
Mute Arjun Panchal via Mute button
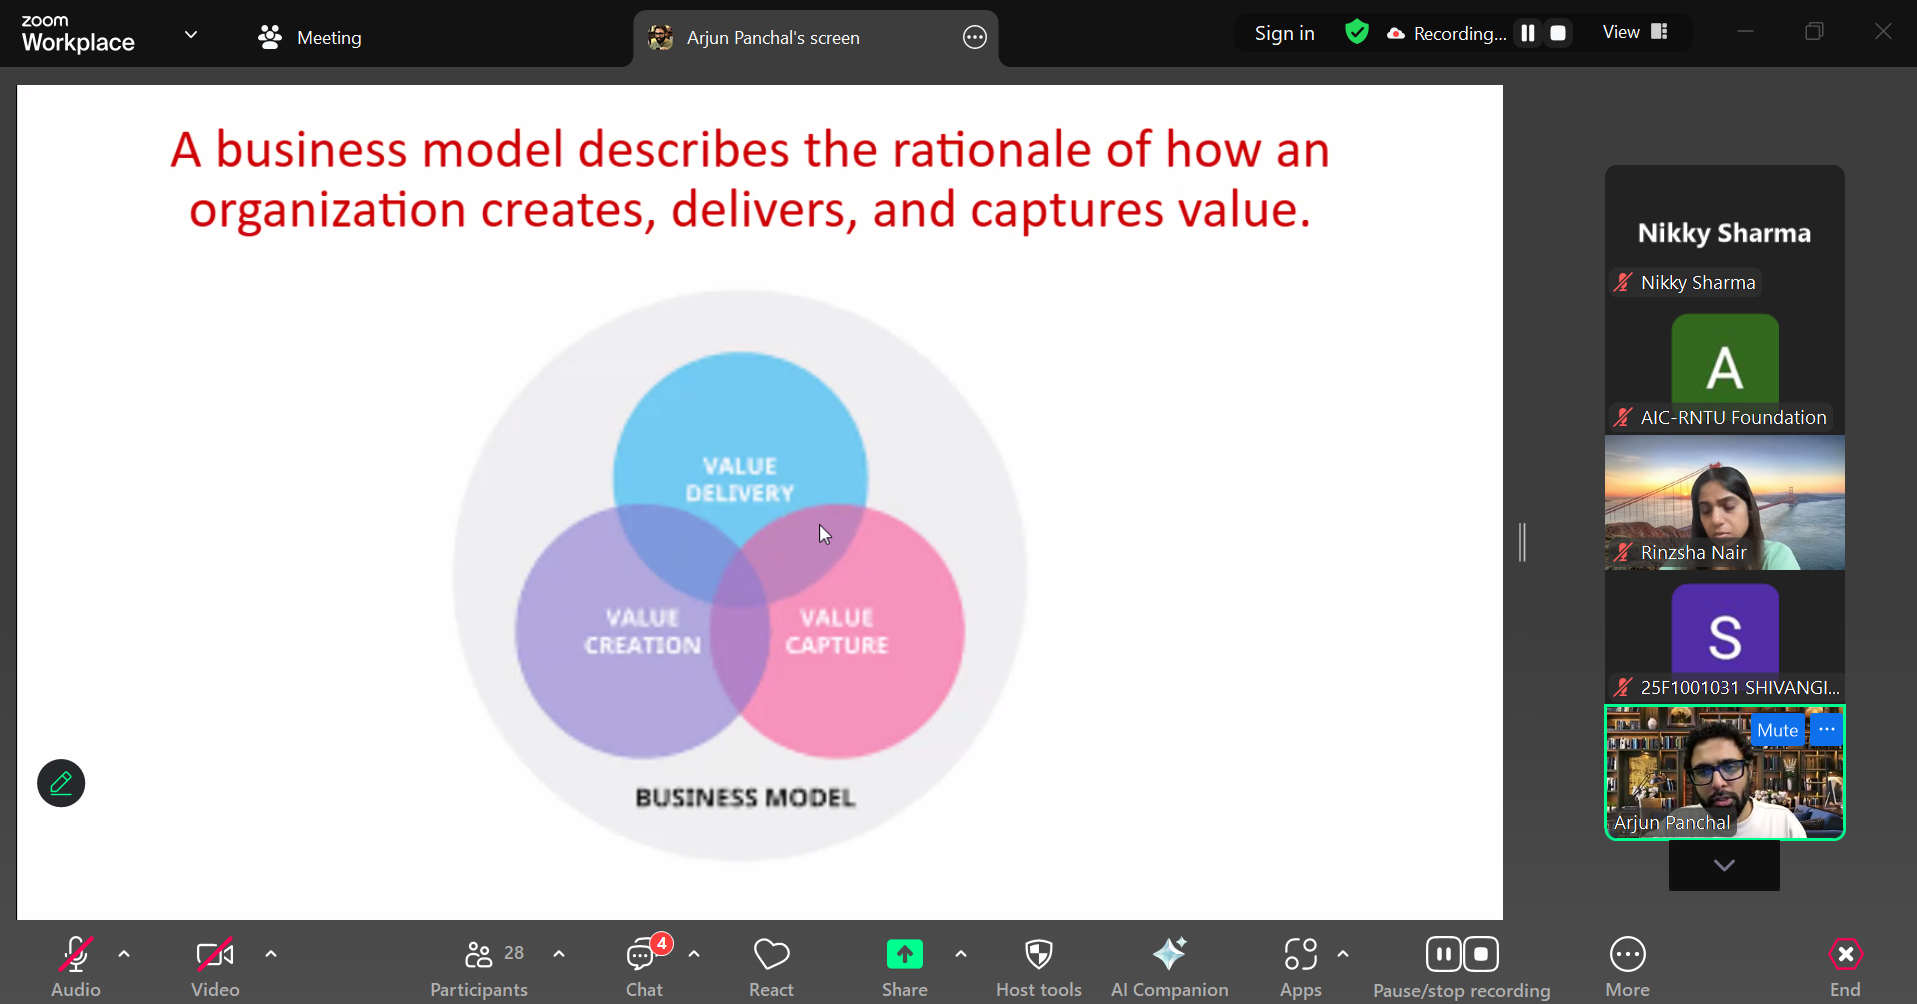point(1777,730)
